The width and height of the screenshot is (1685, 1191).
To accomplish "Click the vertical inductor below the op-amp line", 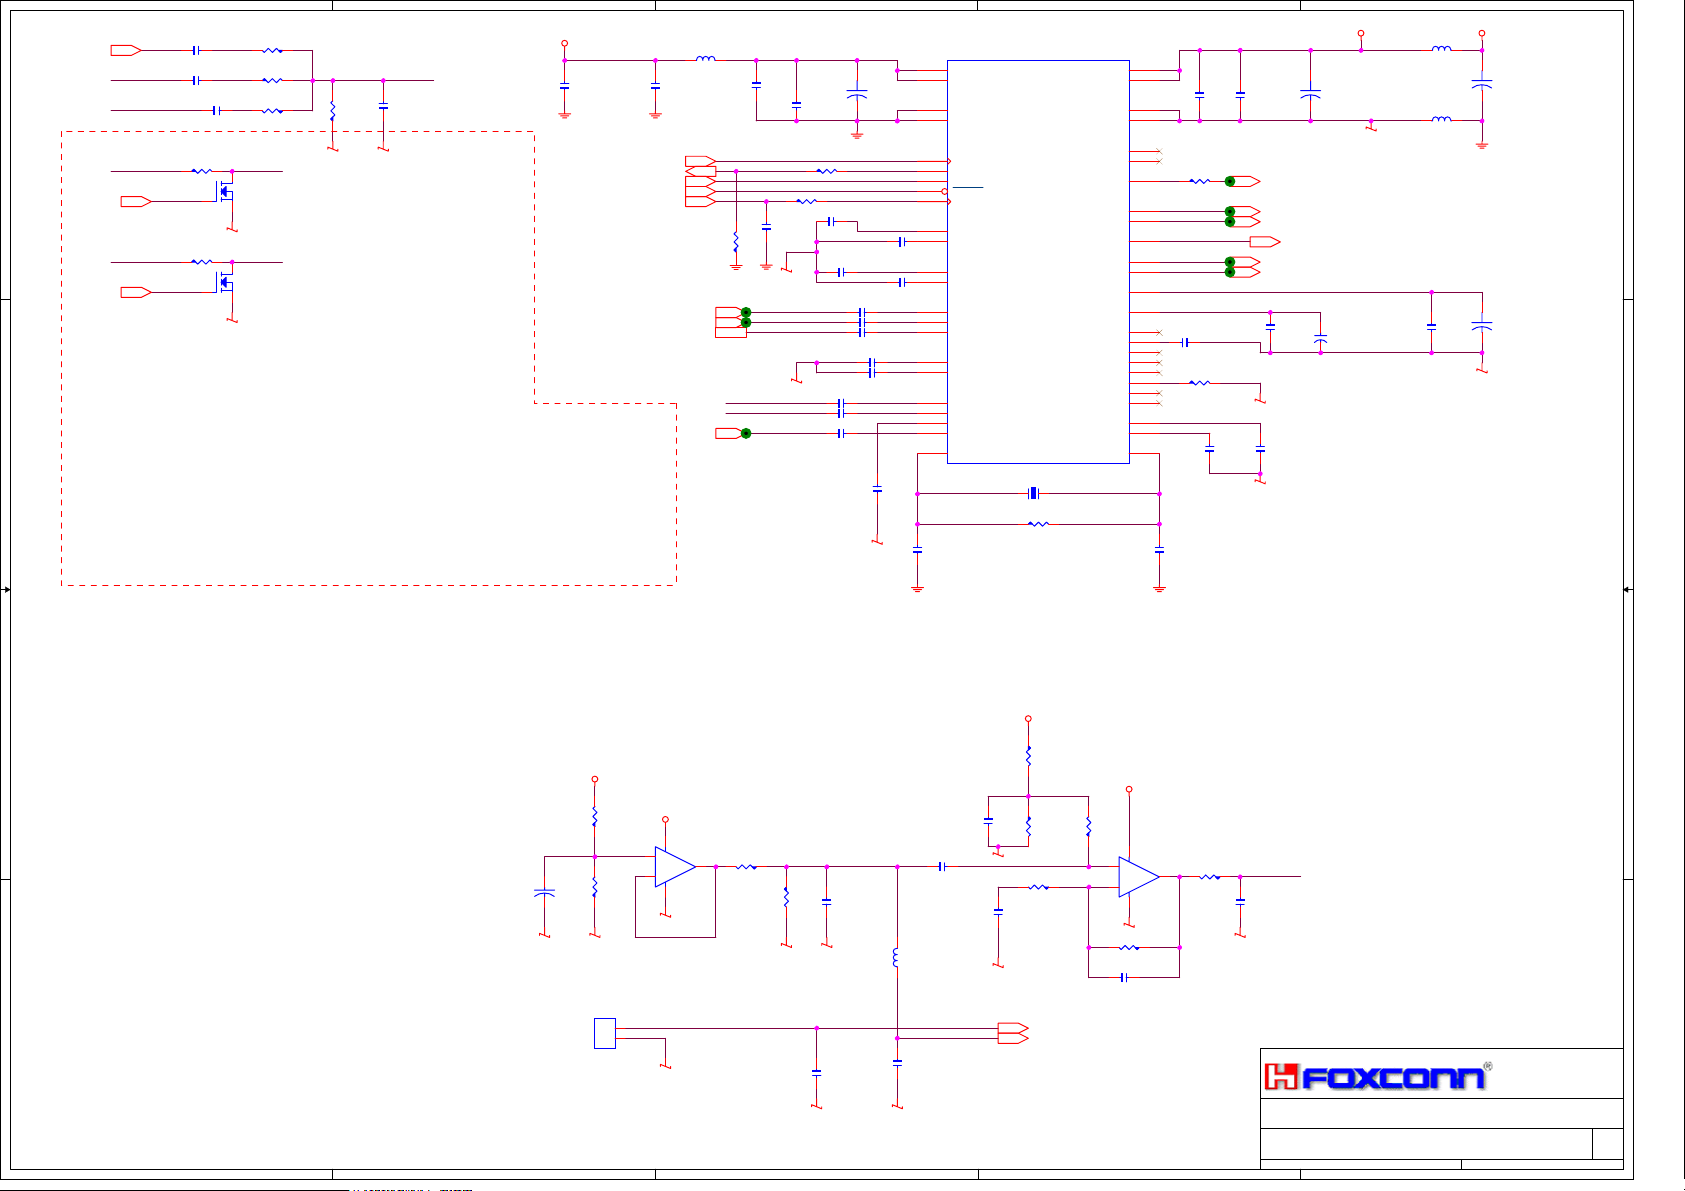I will click(x=896, y=958).
